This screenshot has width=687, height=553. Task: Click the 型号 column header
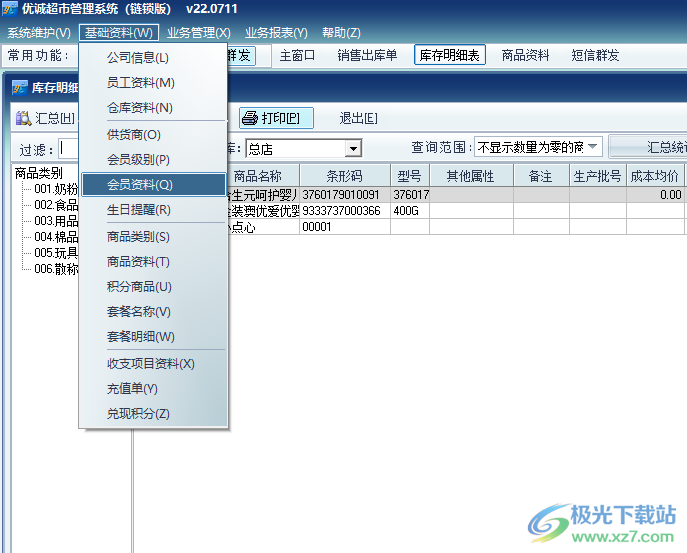[410, 176]
